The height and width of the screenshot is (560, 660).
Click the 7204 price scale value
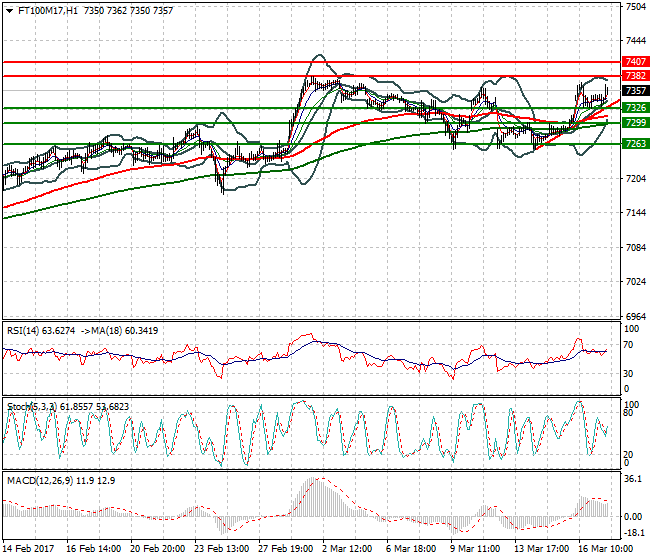[x=636, y=179]
